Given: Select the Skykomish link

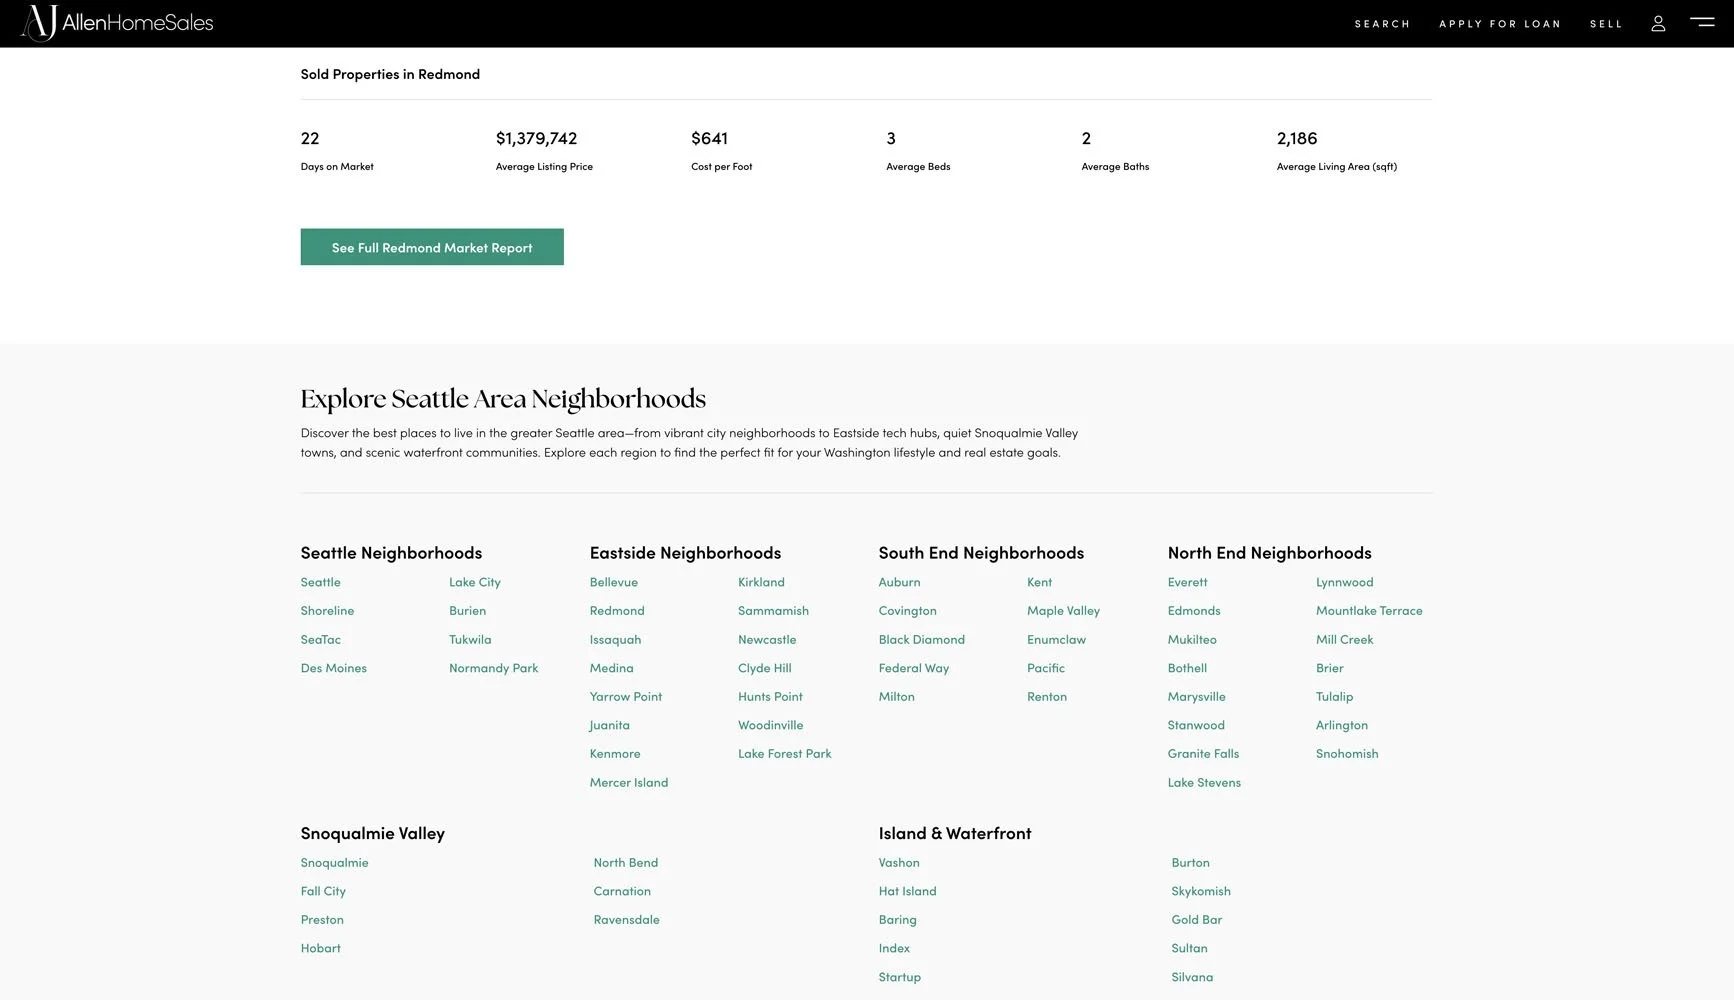Looking at the screenshot, I should coord(1201,891).
